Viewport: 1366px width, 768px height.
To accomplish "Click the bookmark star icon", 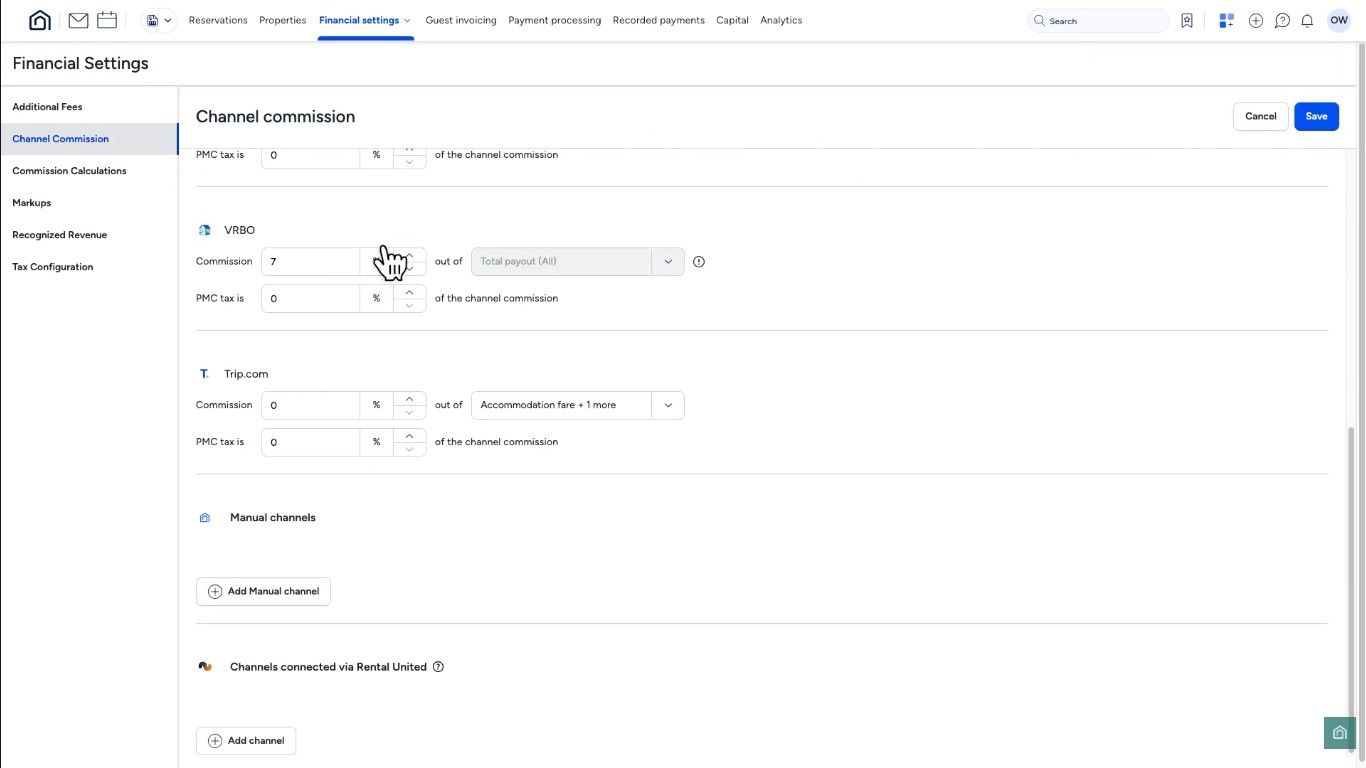I will point(1187,20).
